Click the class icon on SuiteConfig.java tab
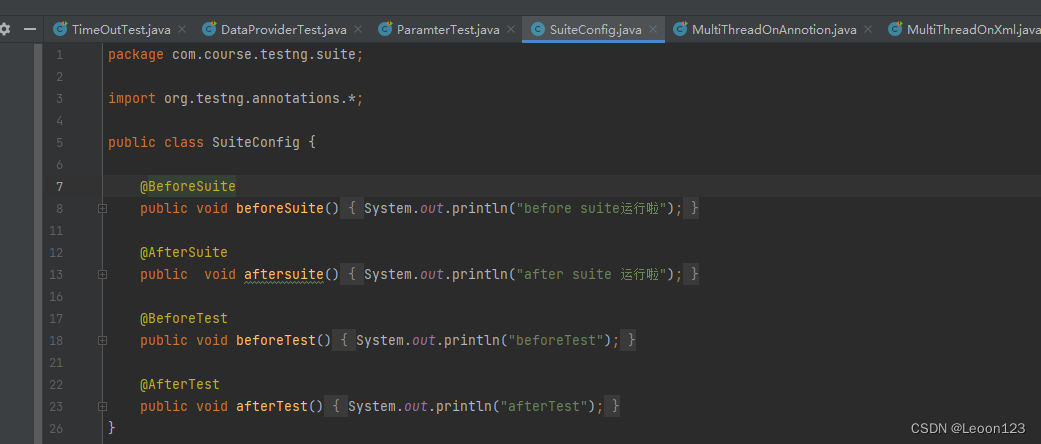This screenshot has height=444, width=1041. tap(538, 29)
